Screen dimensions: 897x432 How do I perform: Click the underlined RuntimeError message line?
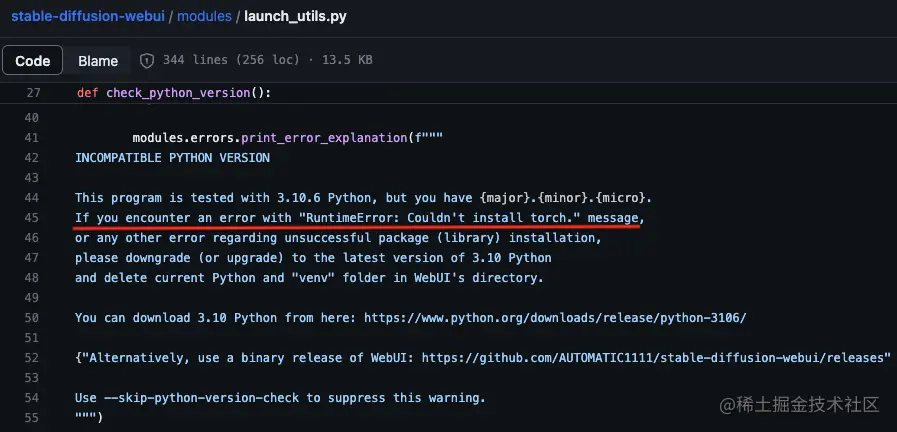(x=360, y=217)
